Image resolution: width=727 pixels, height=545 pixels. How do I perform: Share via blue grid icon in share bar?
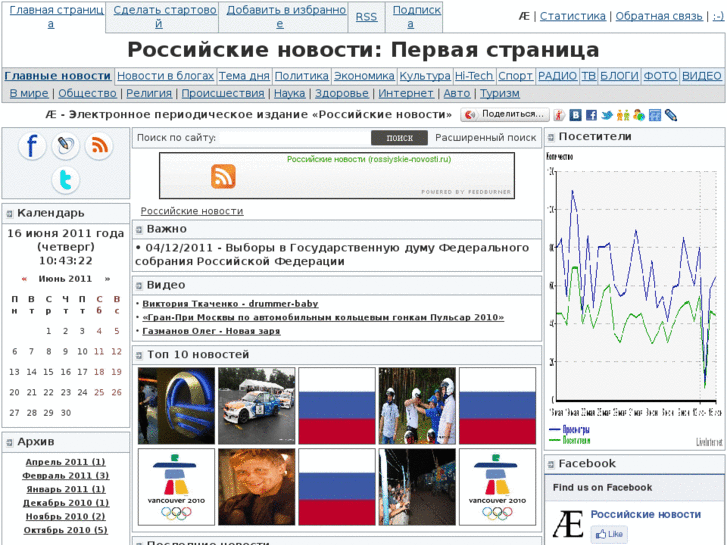[x=655, y=115]
